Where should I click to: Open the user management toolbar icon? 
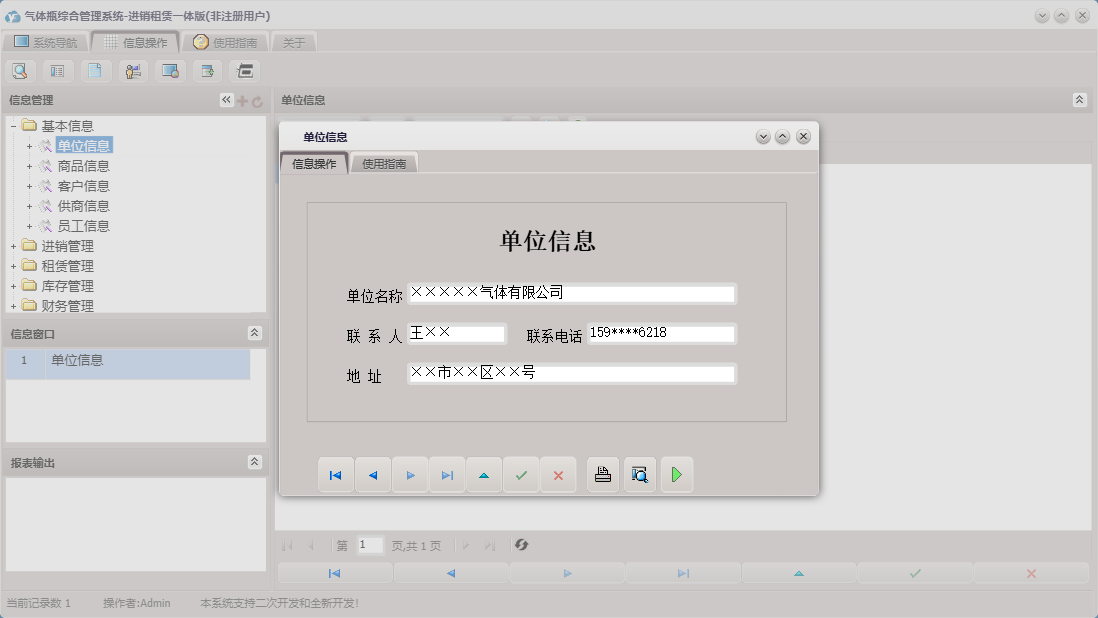coord(132,70)
